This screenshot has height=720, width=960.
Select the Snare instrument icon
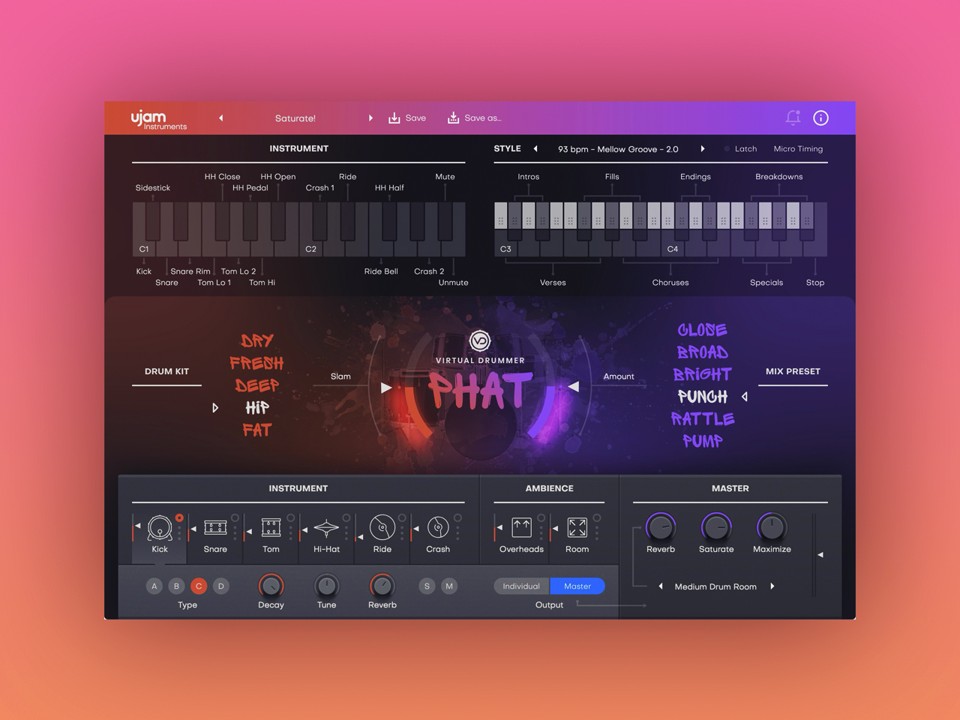[215, 528]
